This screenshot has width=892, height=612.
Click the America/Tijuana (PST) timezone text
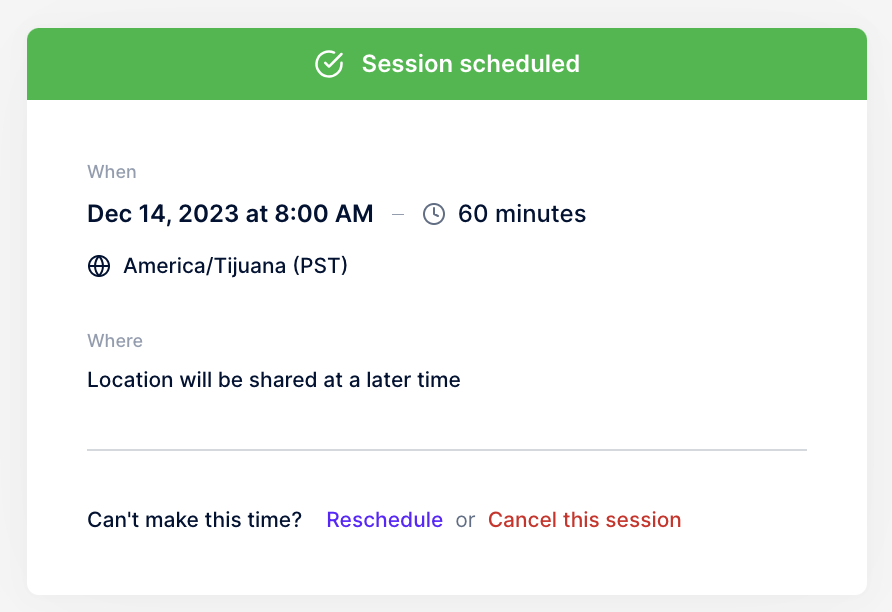236,266
